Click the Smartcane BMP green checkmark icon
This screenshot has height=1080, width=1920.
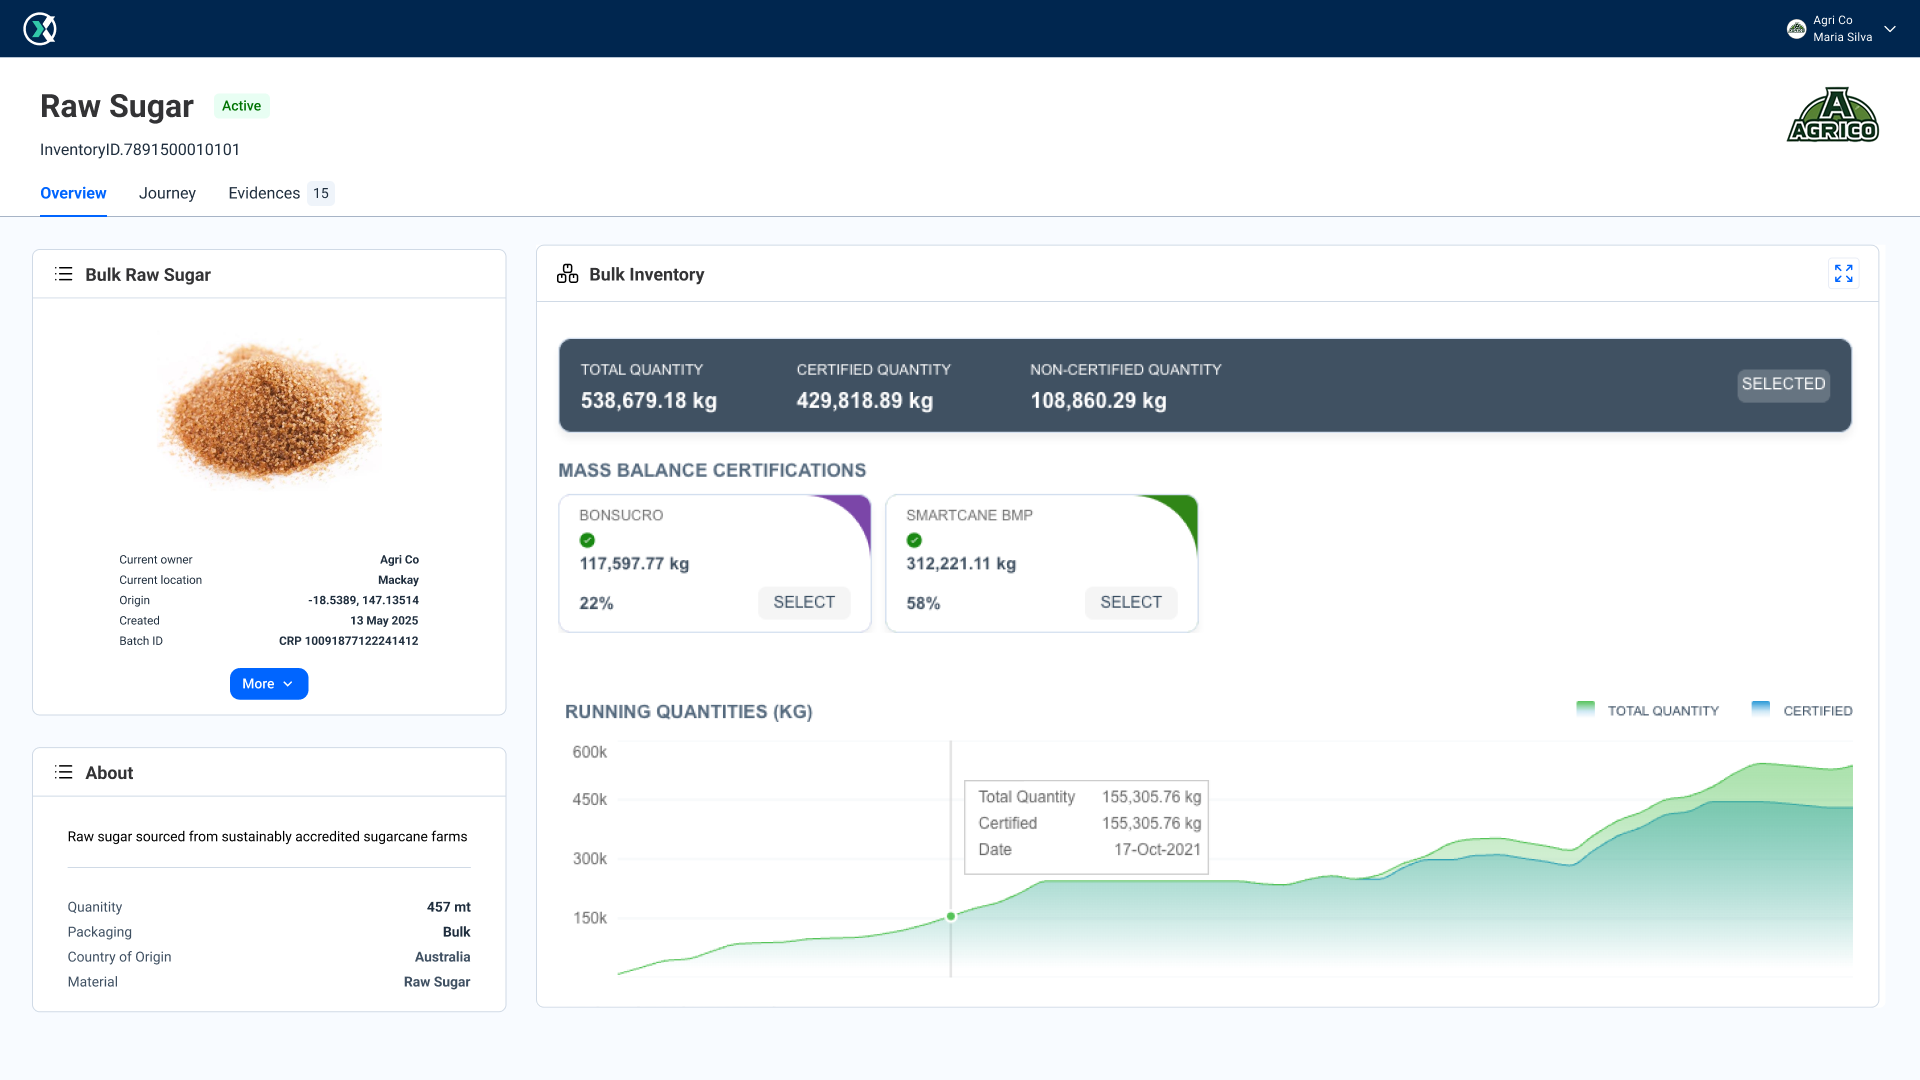(x=914, y=540)
